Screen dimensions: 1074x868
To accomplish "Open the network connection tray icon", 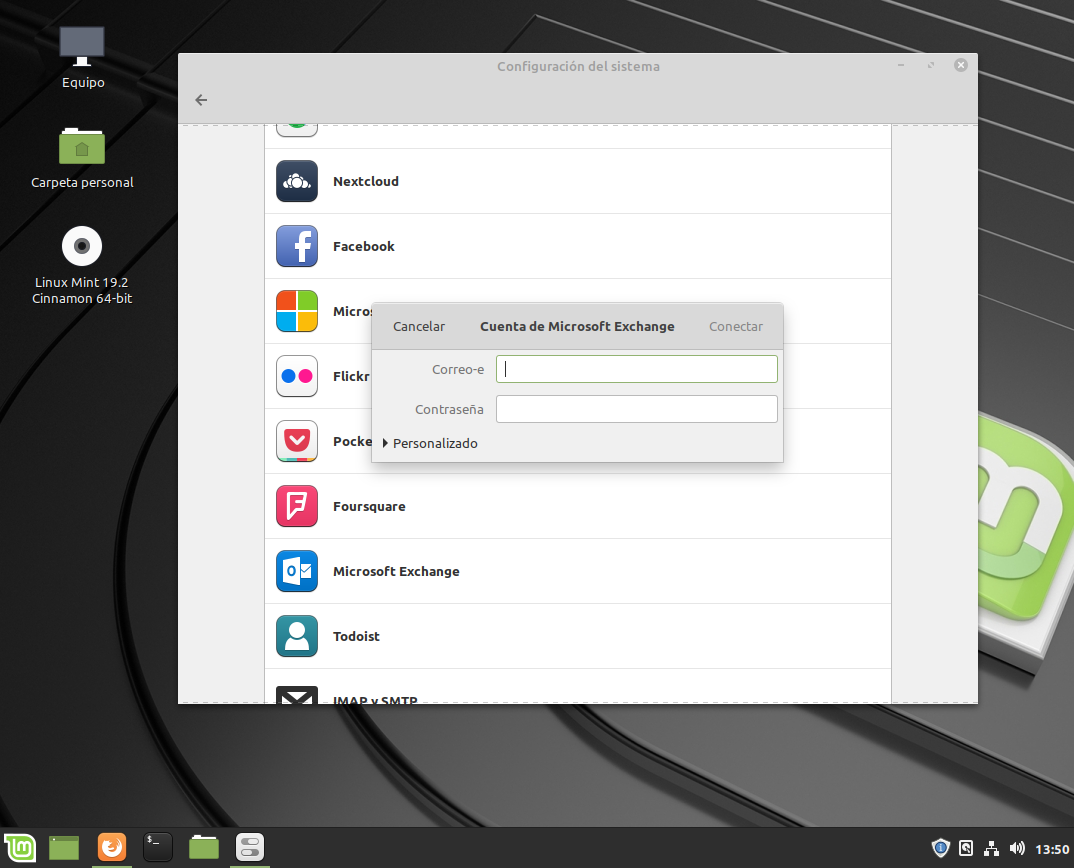I will 991,848.
